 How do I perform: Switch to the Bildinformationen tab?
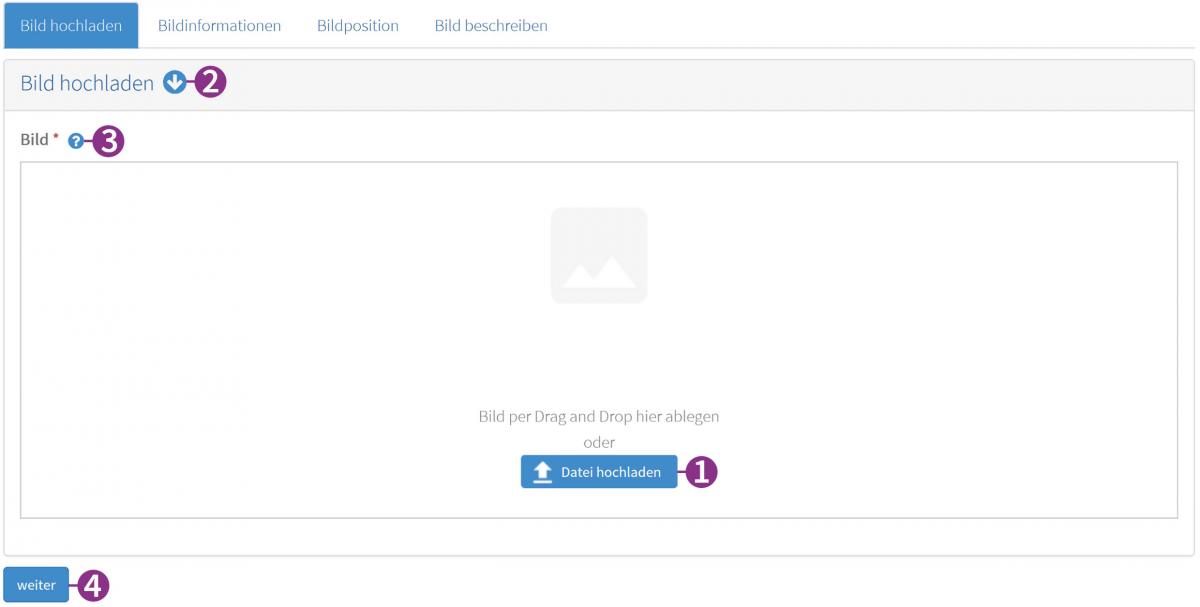point(219,25)
